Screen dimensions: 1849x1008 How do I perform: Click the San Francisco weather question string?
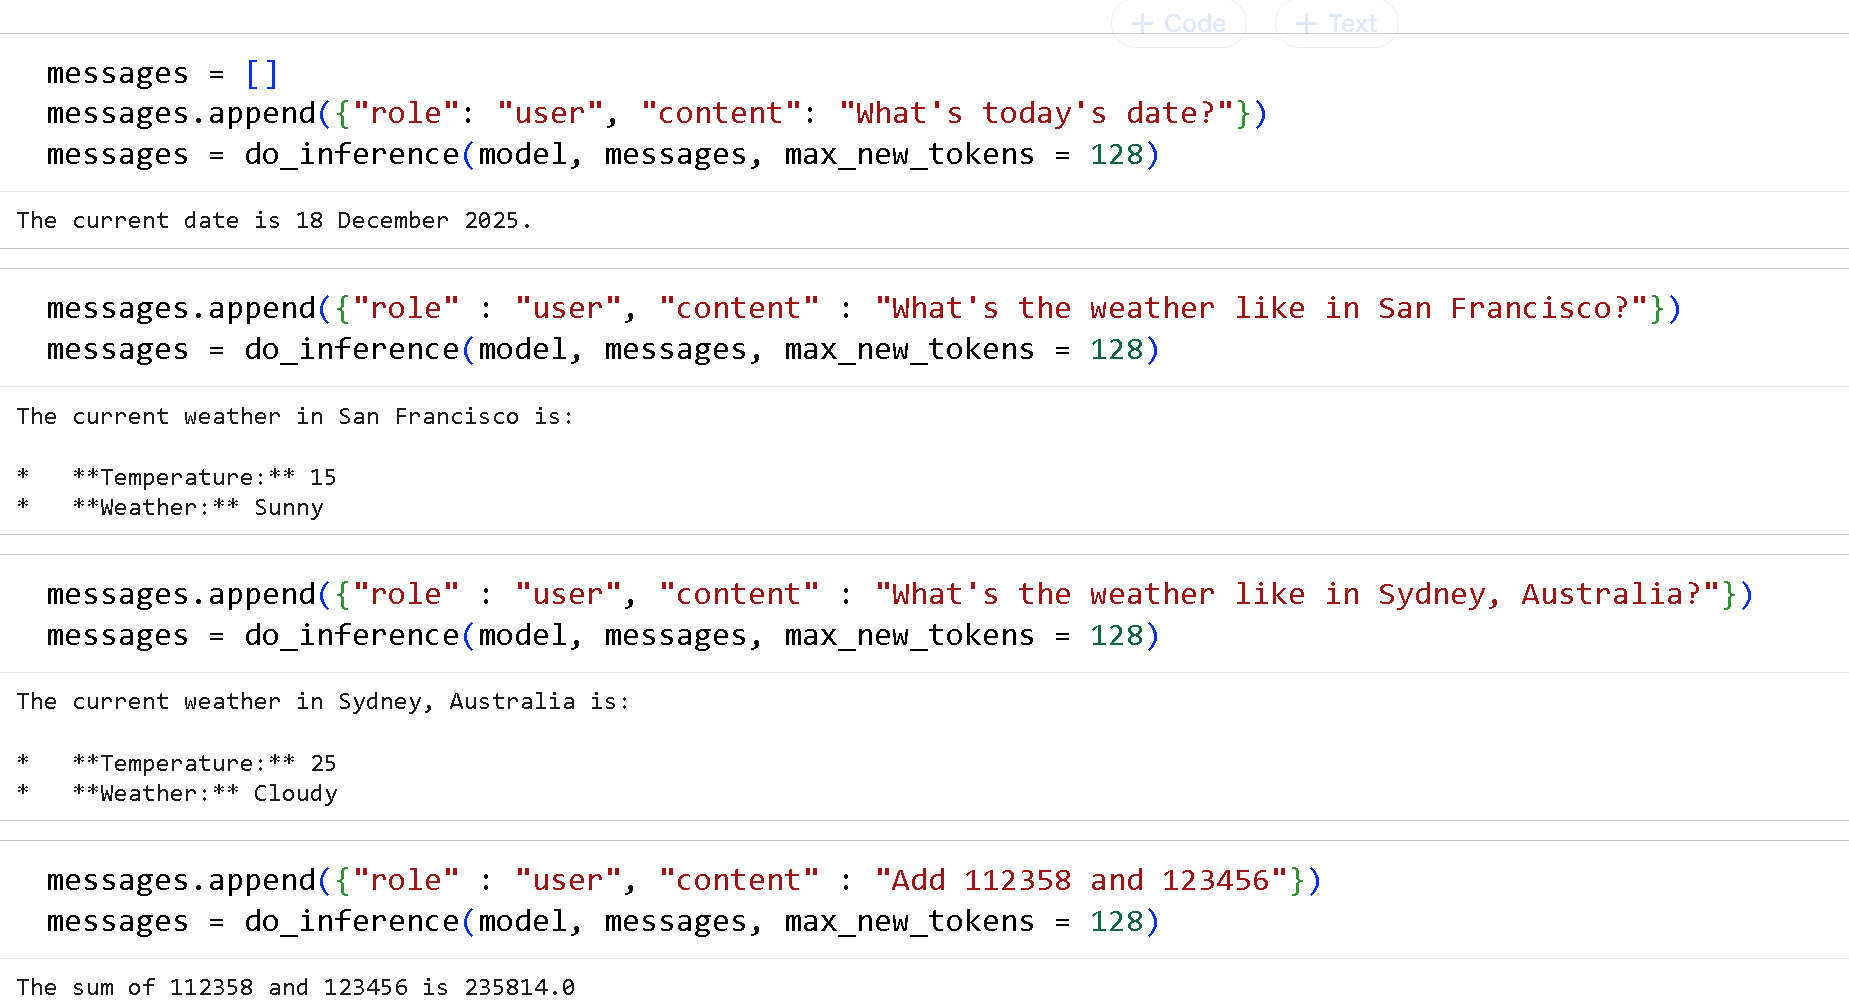1261,308
